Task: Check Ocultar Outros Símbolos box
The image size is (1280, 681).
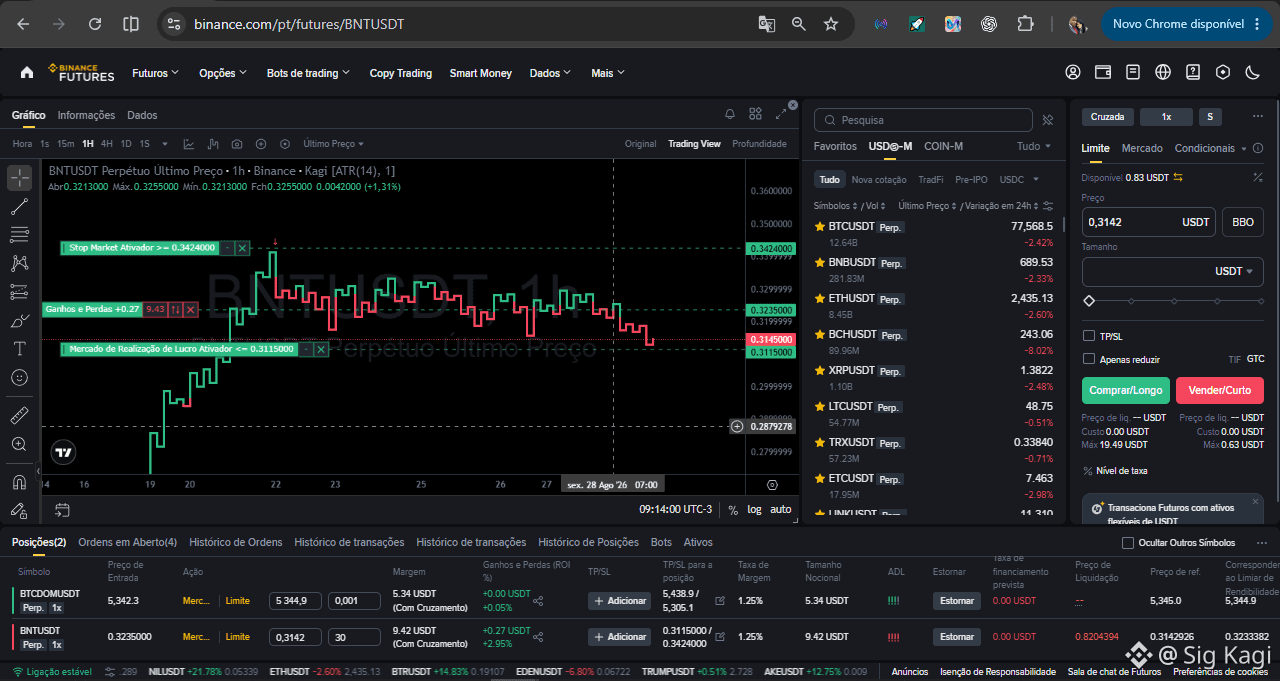Action: [x=1128, y=543]
